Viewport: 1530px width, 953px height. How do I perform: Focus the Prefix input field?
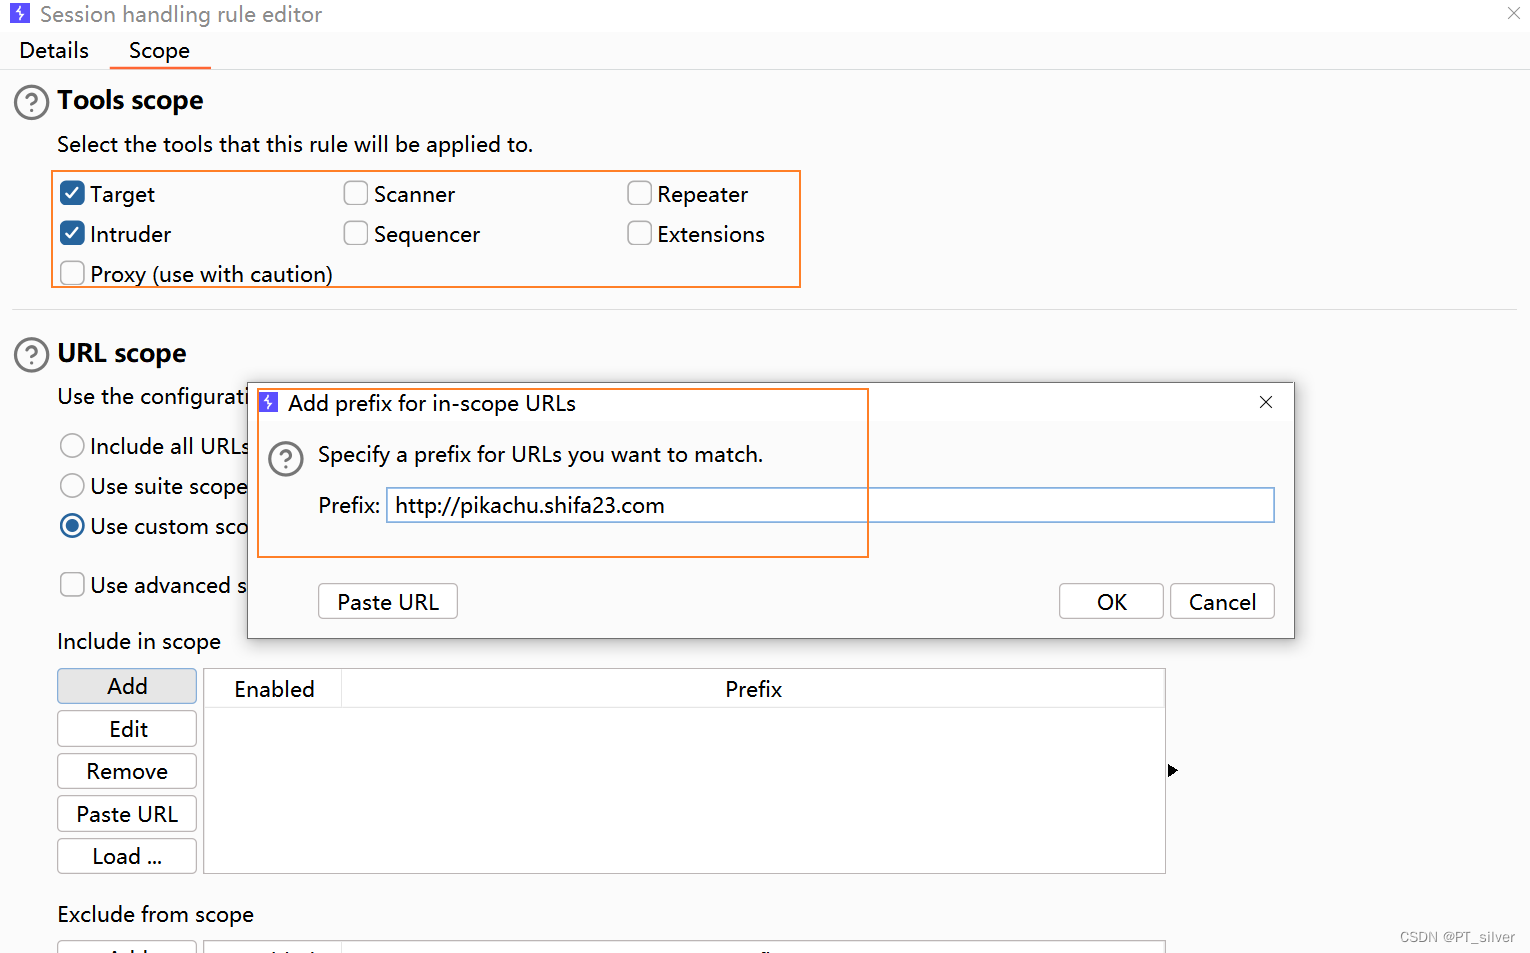(x=830, y=505)
